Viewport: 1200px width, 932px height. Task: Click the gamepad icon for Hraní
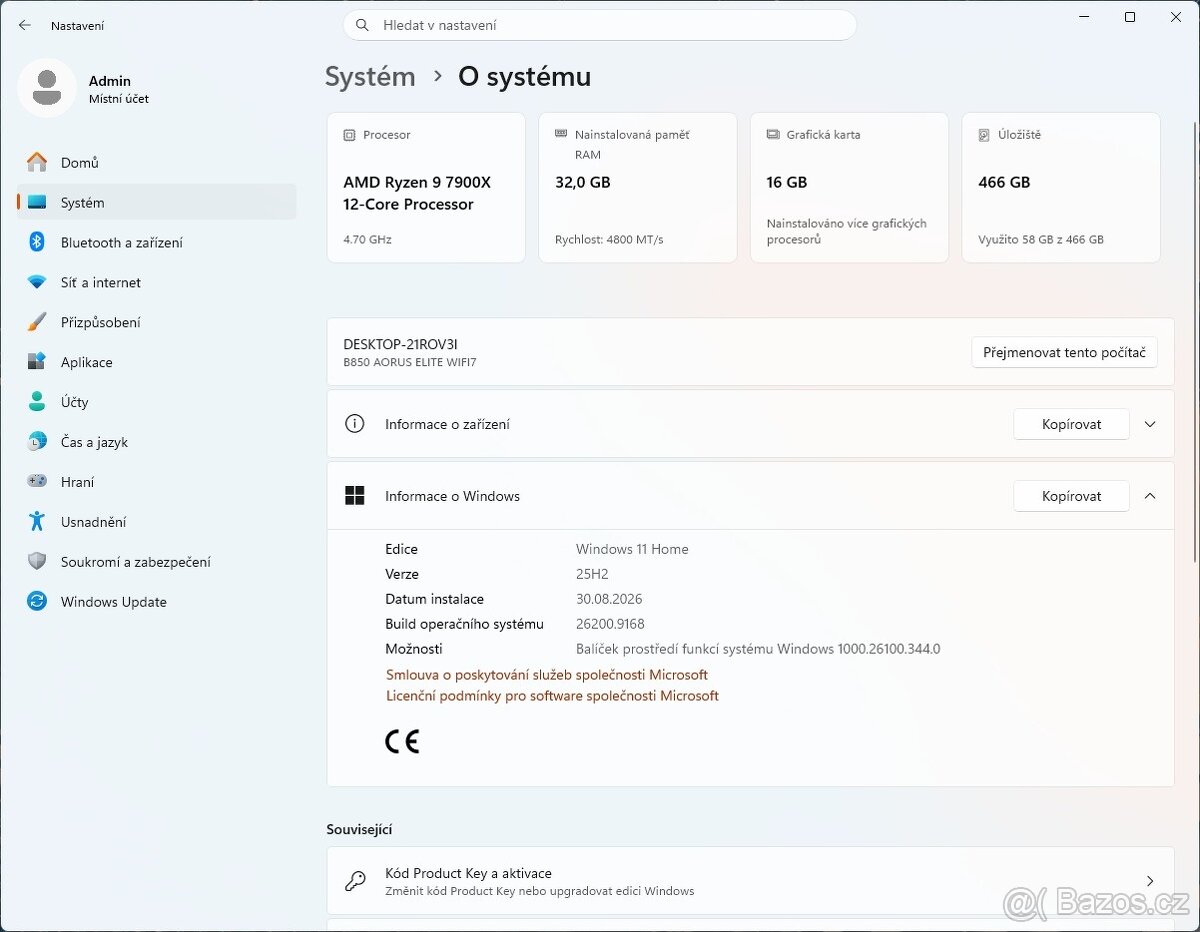pyautogui.click(x=37, y=481)
